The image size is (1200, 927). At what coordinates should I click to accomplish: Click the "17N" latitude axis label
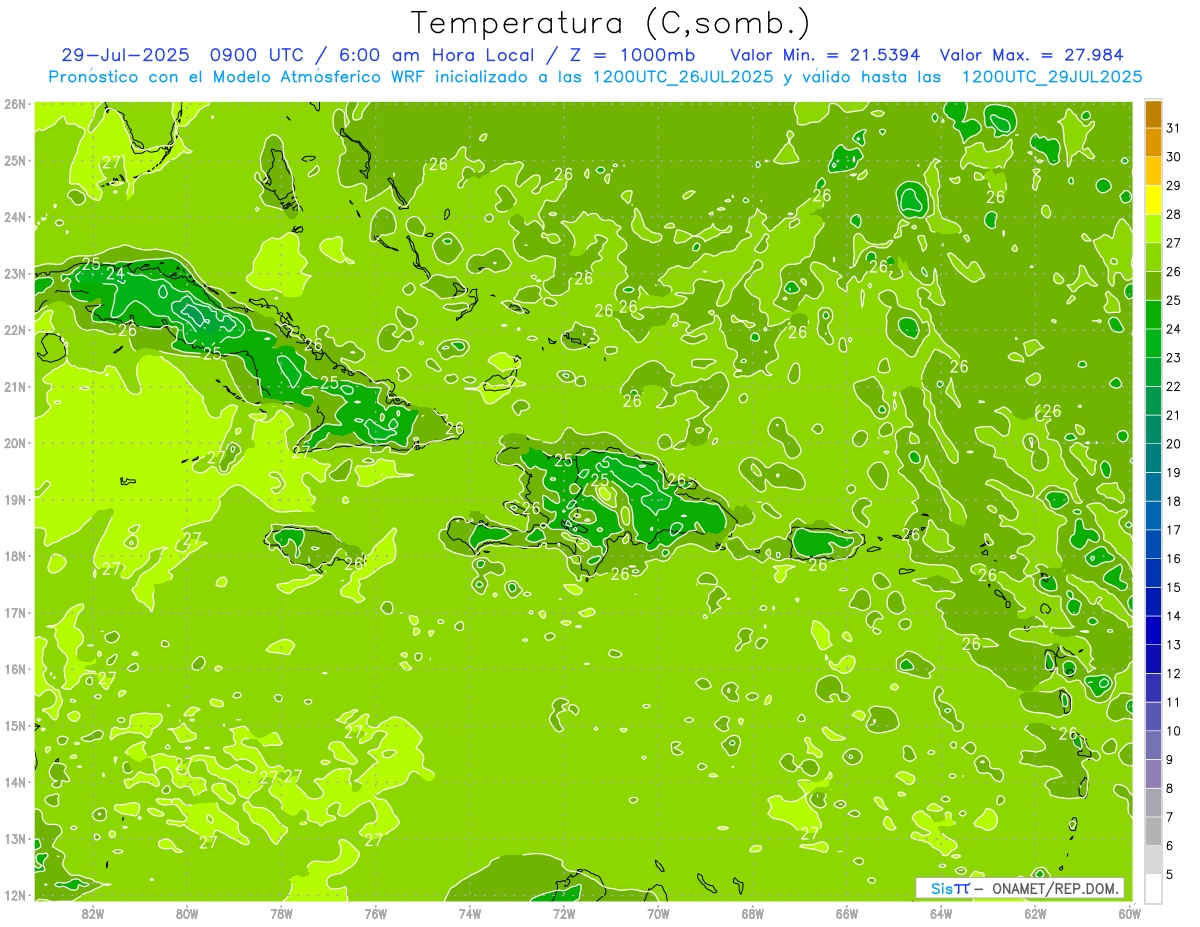tap(15, 613)
